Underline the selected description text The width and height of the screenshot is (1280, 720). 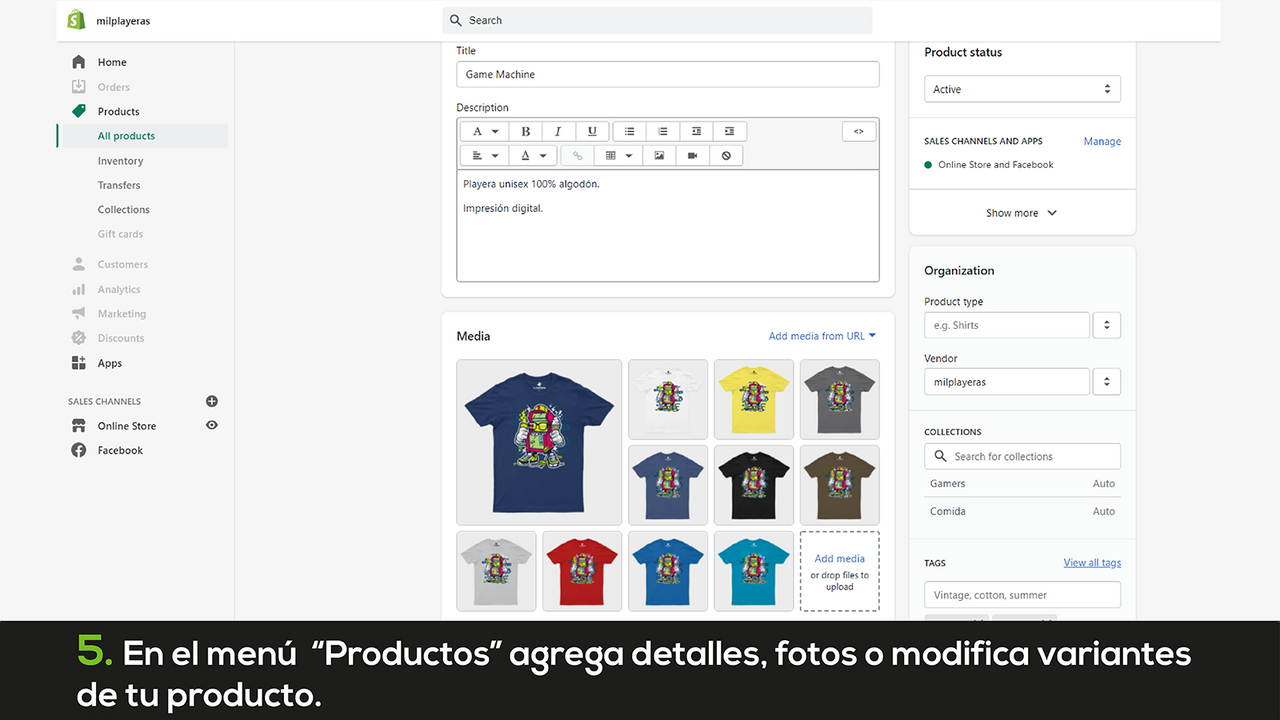point(591,131)
